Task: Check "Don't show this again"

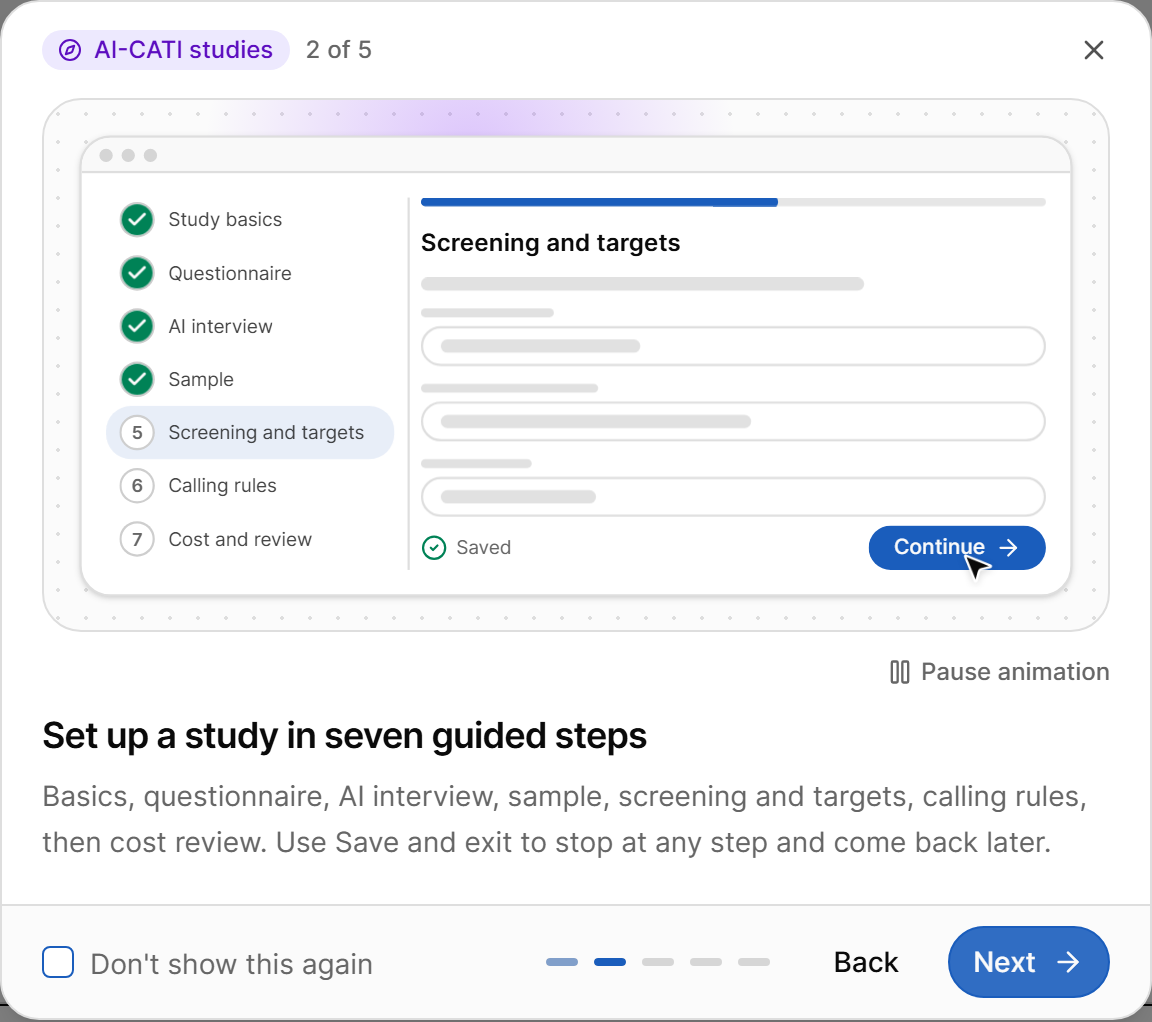Action: point(58,962)
